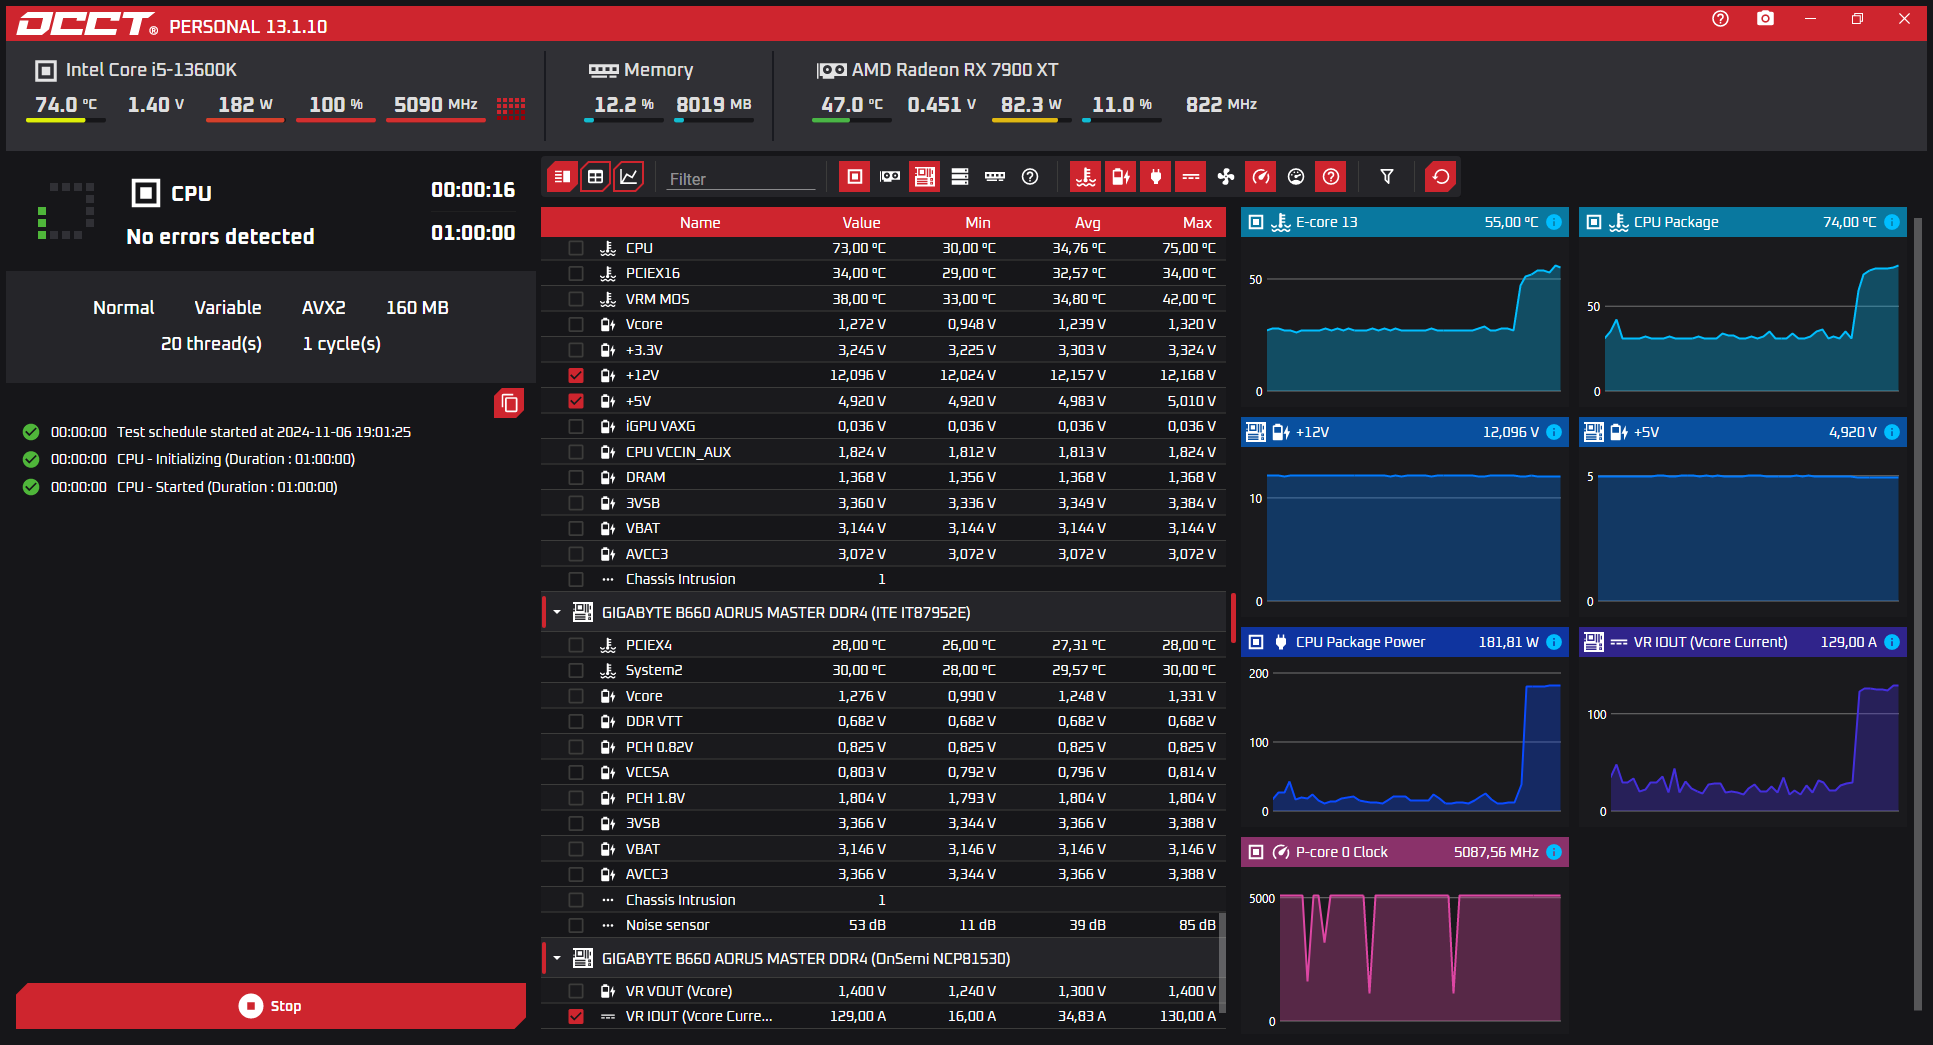Open help from the title bar
This screenshot has width=1933, height=1045.
(1720, 19)
